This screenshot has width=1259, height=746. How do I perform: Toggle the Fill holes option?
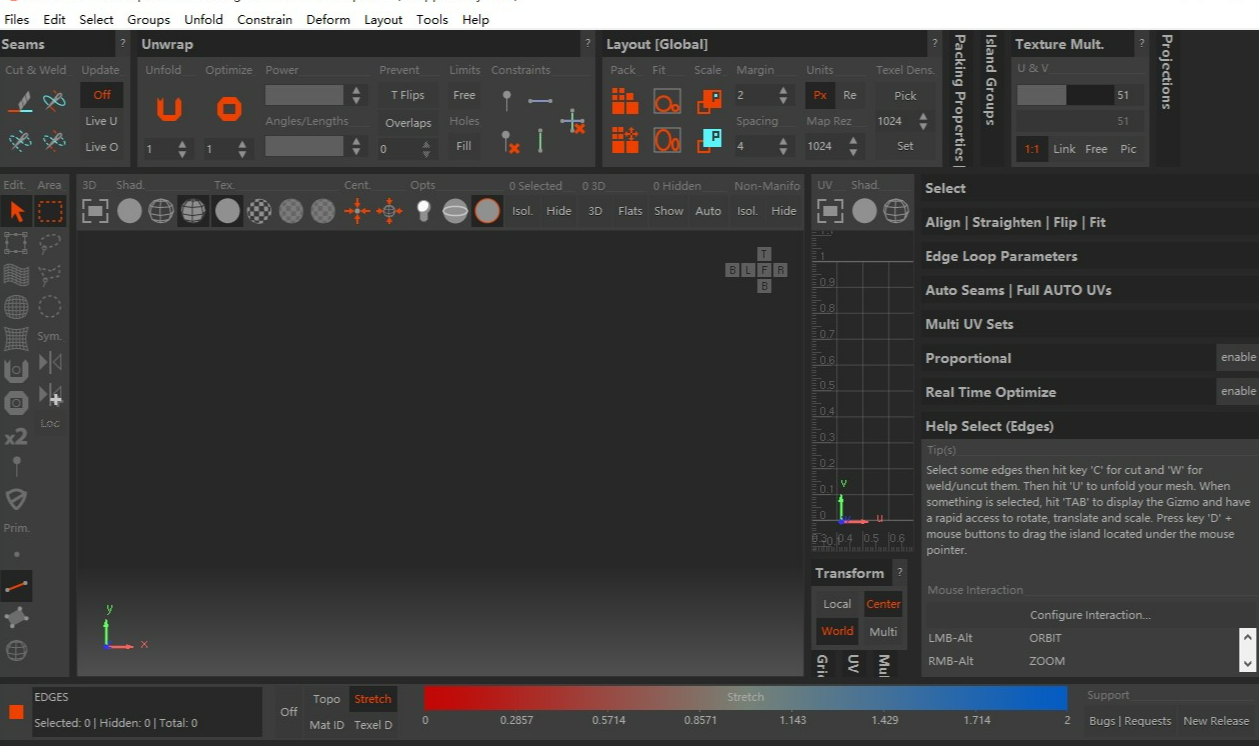(464, 146)
